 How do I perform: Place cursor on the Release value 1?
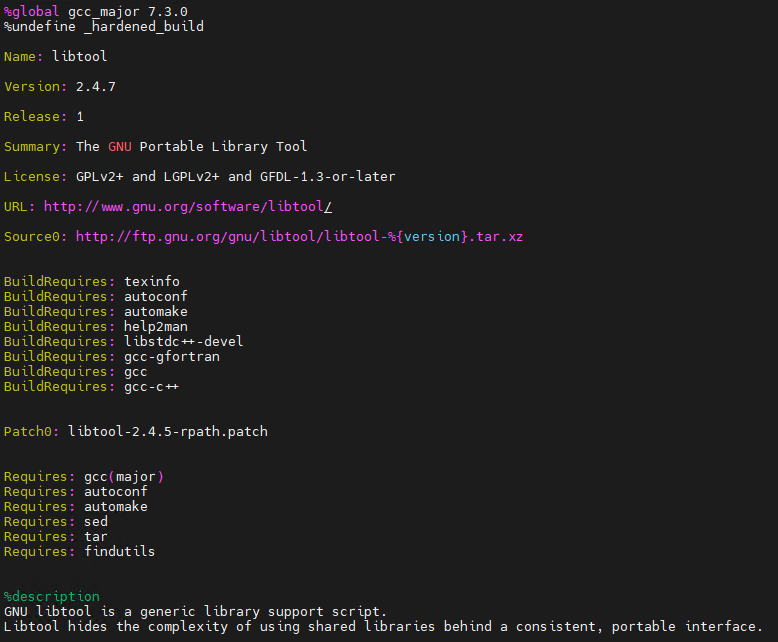[80, 116]
